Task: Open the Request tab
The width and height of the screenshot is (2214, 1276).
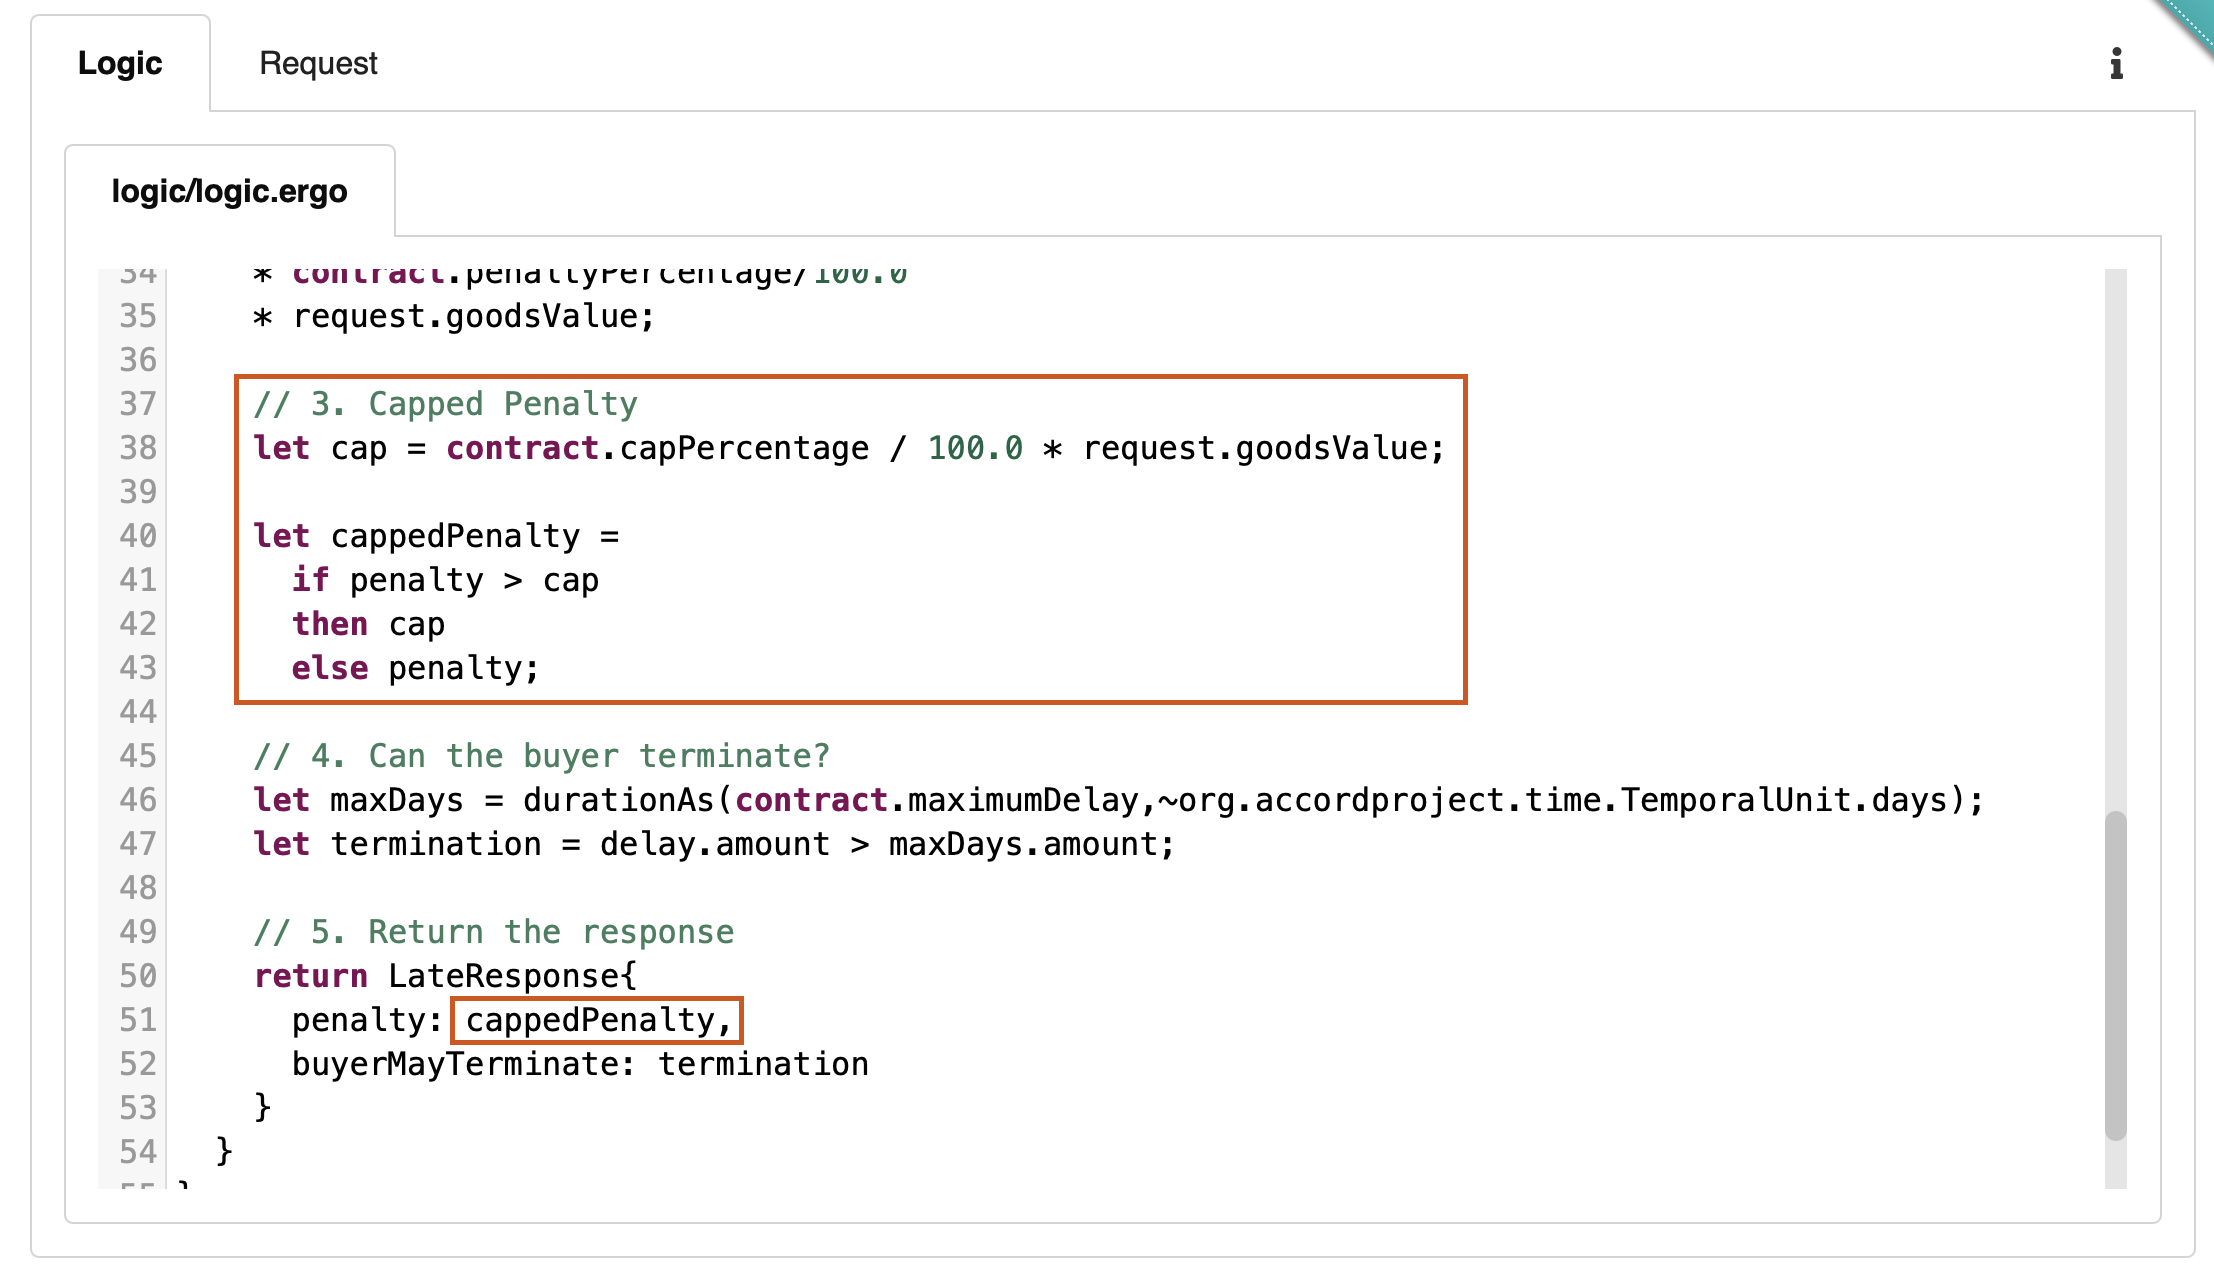Action: click(318, 63)
